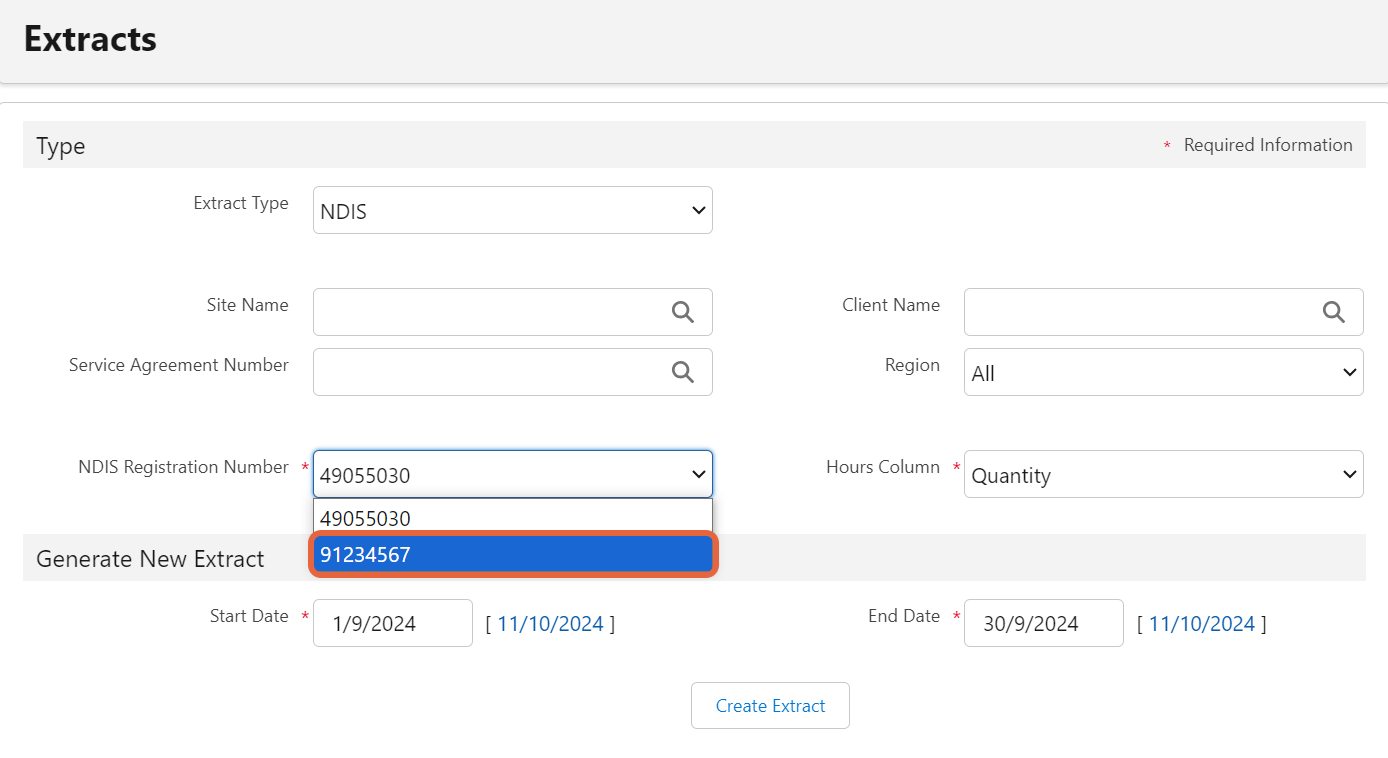Click the Client Name search magnifier icon
Screen dimensions: 1388x758
[1333, 312]
